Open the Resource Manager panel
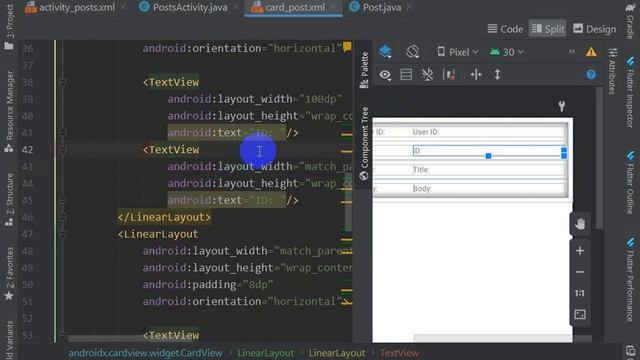The height and width of the screenshot is (360, 640). tap(9, 111)
